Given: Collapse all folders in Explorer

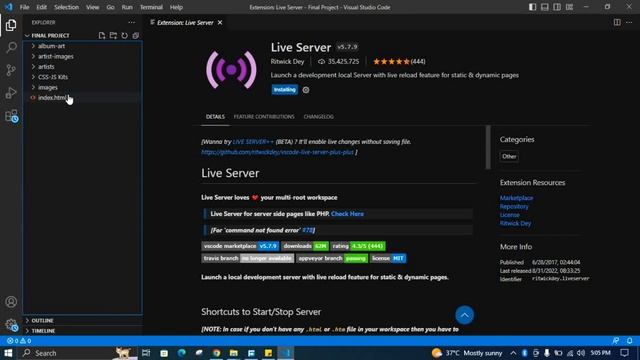Looking at the screenshot, I should click(136, 36).
